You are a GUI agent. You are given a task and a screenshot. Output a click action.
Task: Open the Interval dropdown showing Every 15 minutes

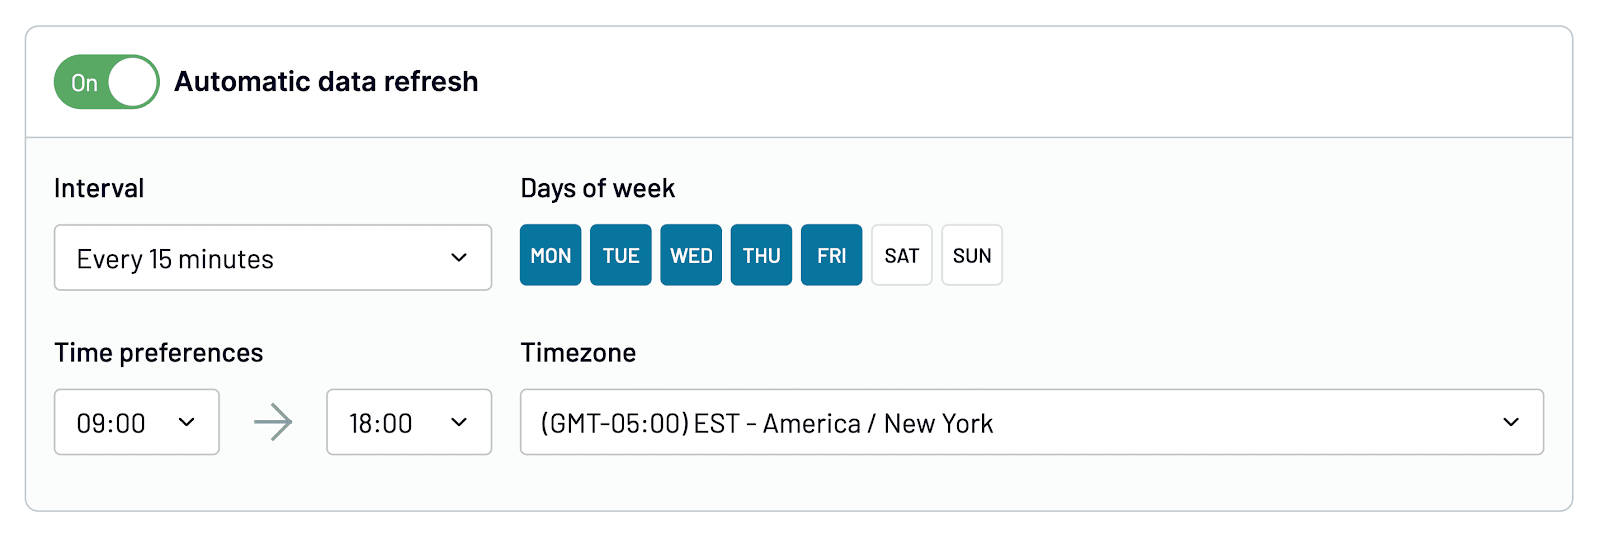point(272,258)
